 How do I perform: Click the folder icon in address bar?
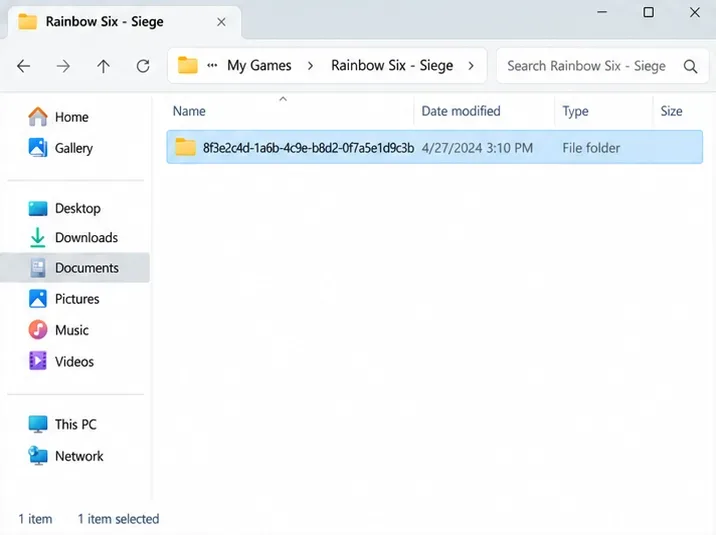coord(187,65)
